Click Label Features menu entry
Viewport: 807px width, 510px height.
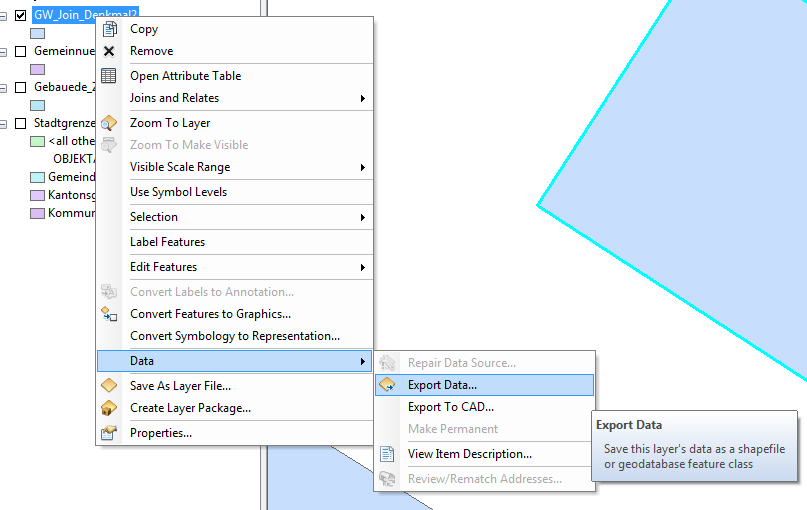167,242
